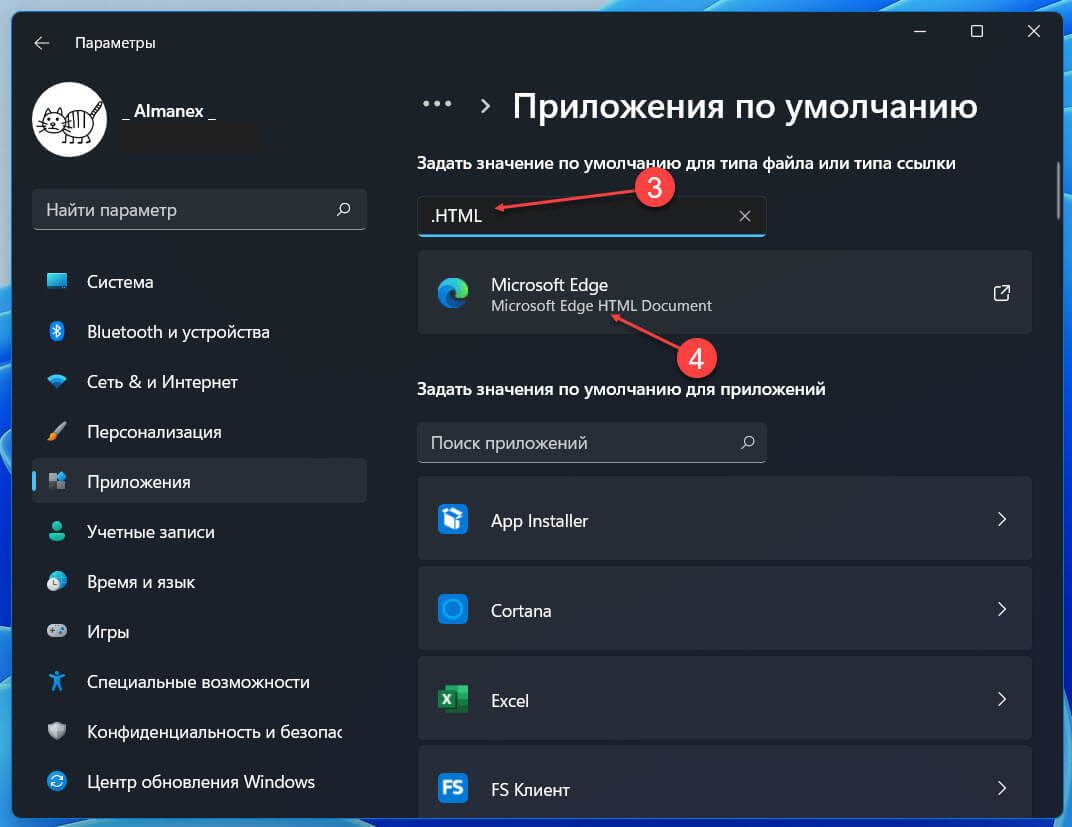Open Bluetooth и устройства section
Image resolution: width=1072 pixels, height=827 pixels.
pyautogui.click(x=199, y=331)
